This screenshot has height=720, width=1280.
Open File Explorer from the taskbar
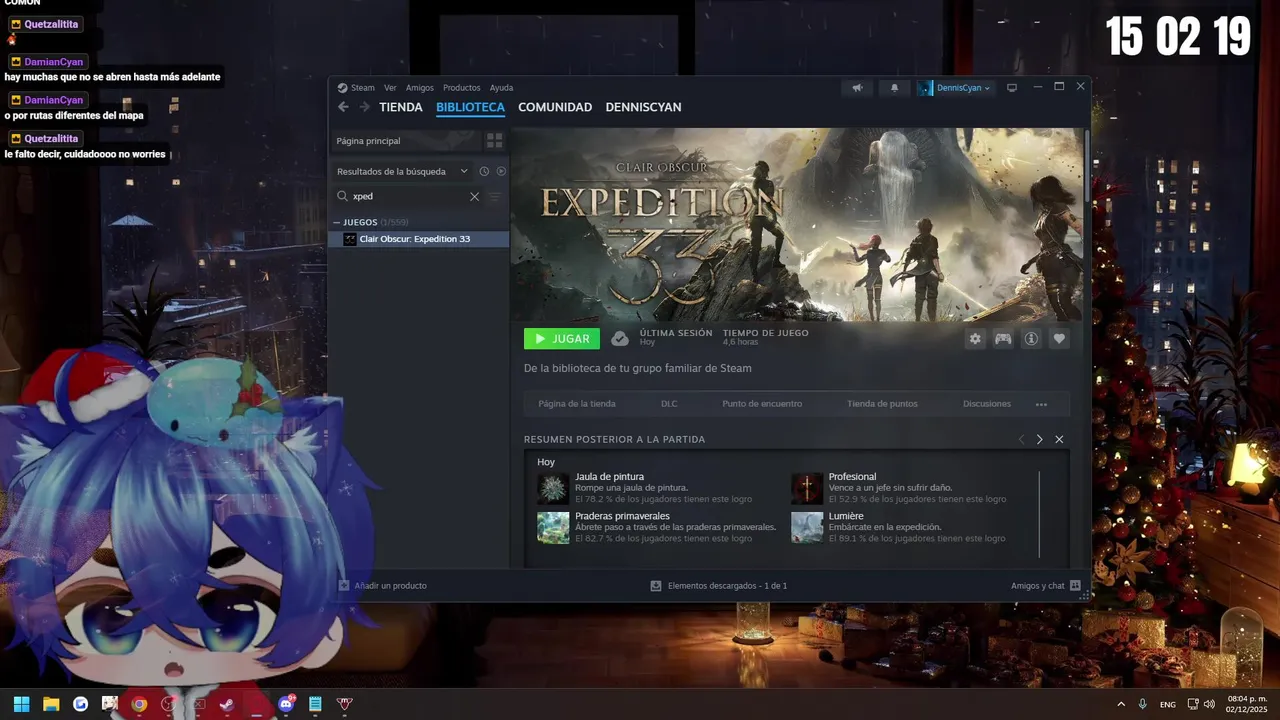tap(50, 704)
